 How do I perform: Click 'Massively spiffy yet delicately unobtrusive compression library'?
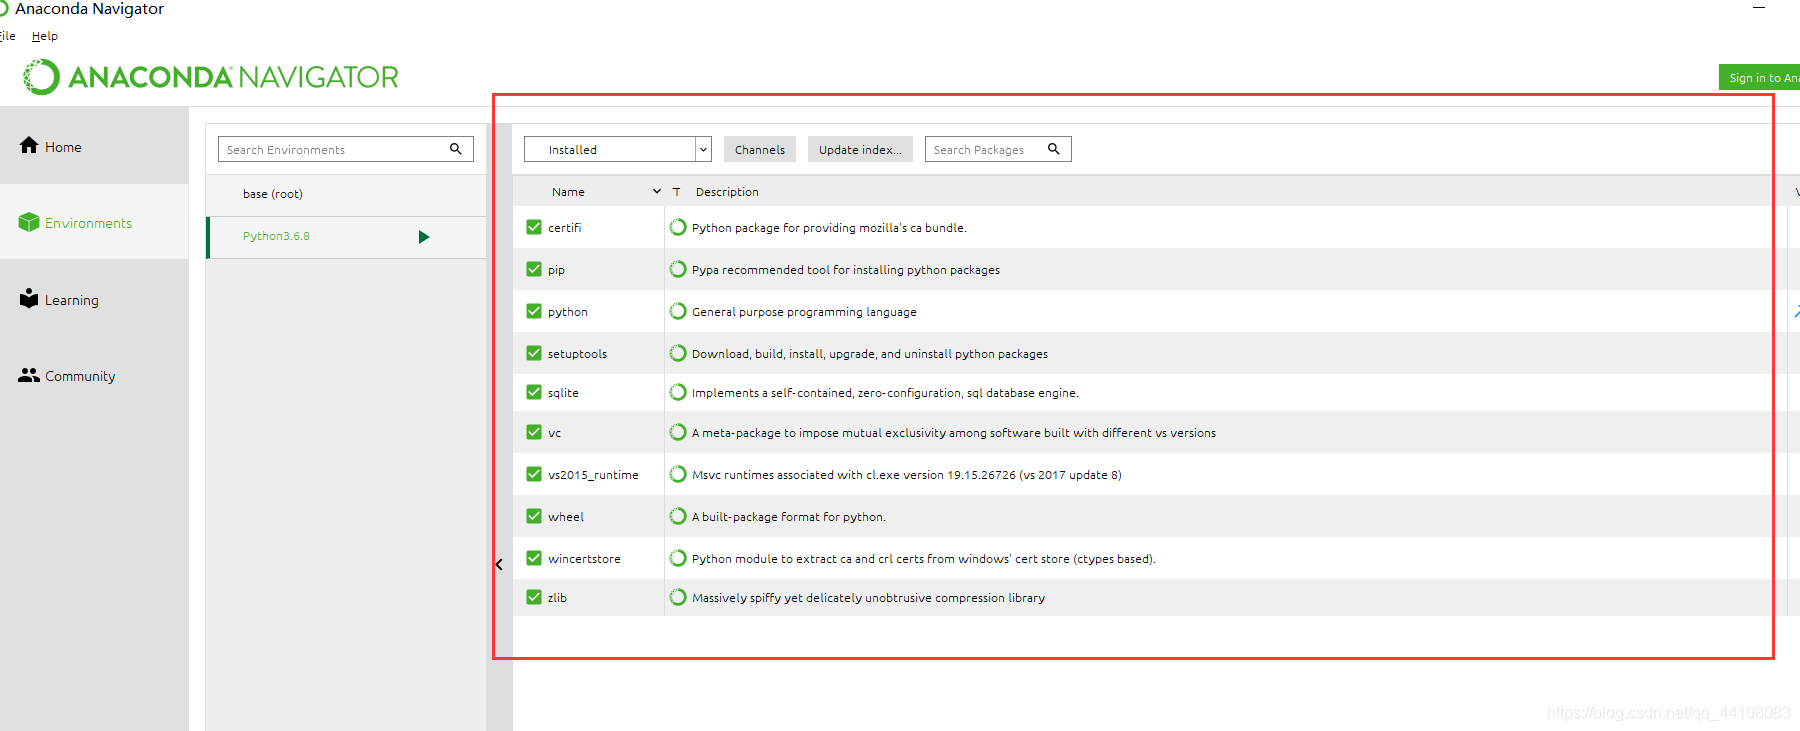(868, 598)
